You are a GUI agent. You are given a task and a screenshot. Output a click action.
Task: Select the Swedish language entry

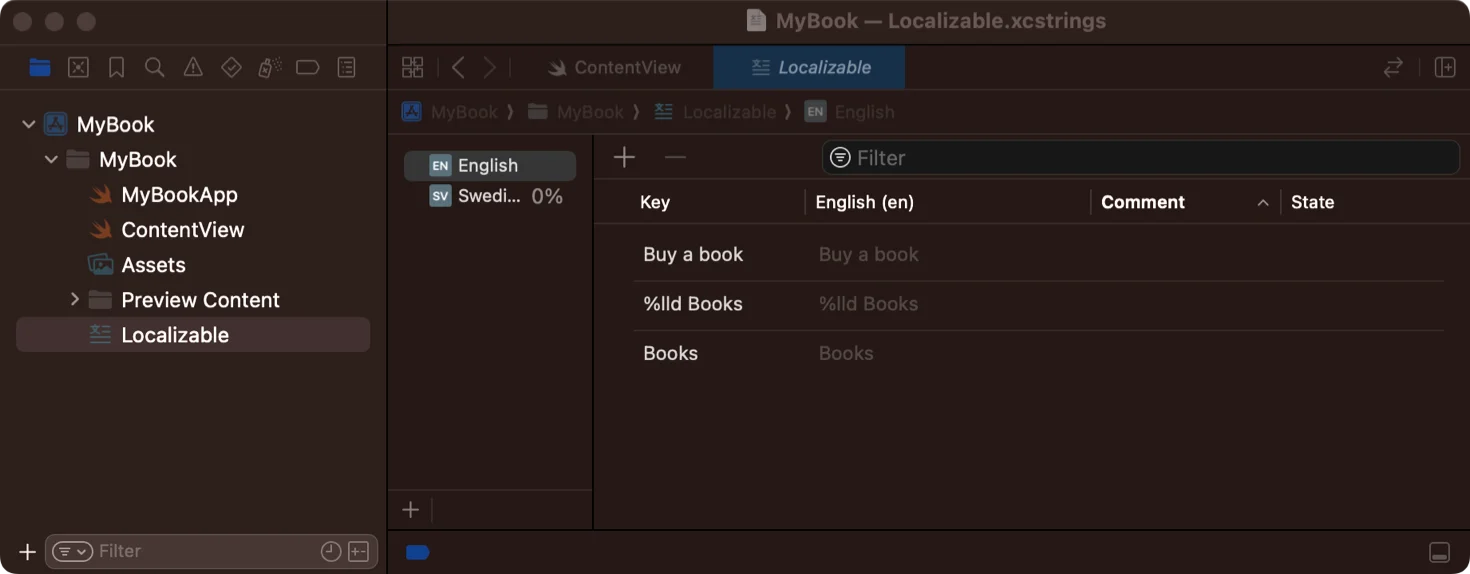[x=490, y=196]
